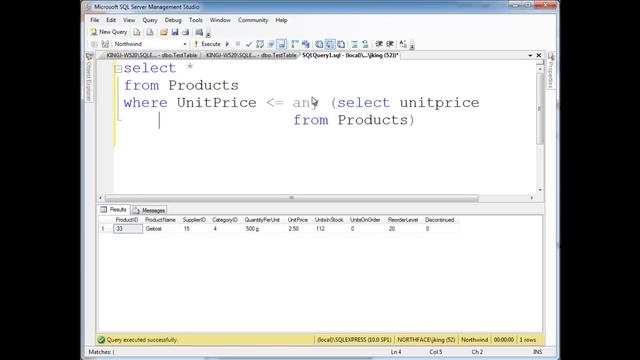Click the New Query toolbar button
640x360 pixels.
(x=109, y=32)
